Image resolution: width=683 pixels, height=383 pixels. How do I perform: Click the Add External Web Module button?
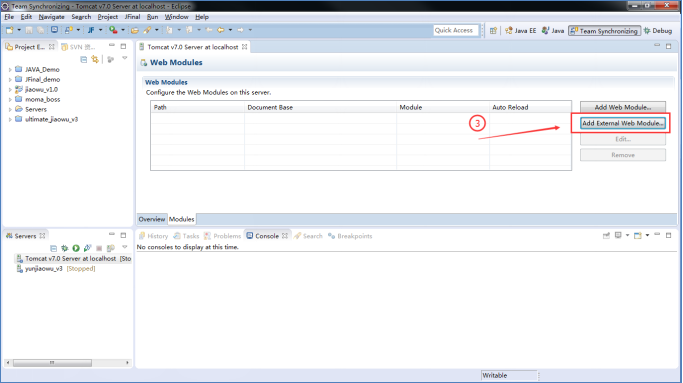[623, 123]
